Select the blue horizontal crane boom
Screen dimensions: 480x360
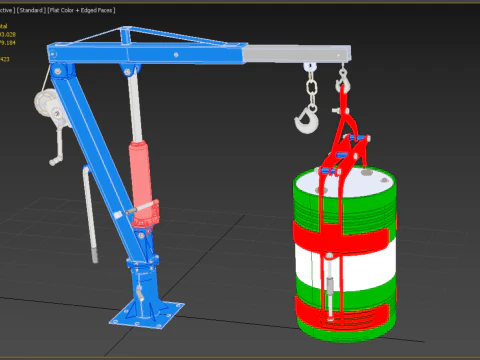pyautogui.click(x=147, y=53)
